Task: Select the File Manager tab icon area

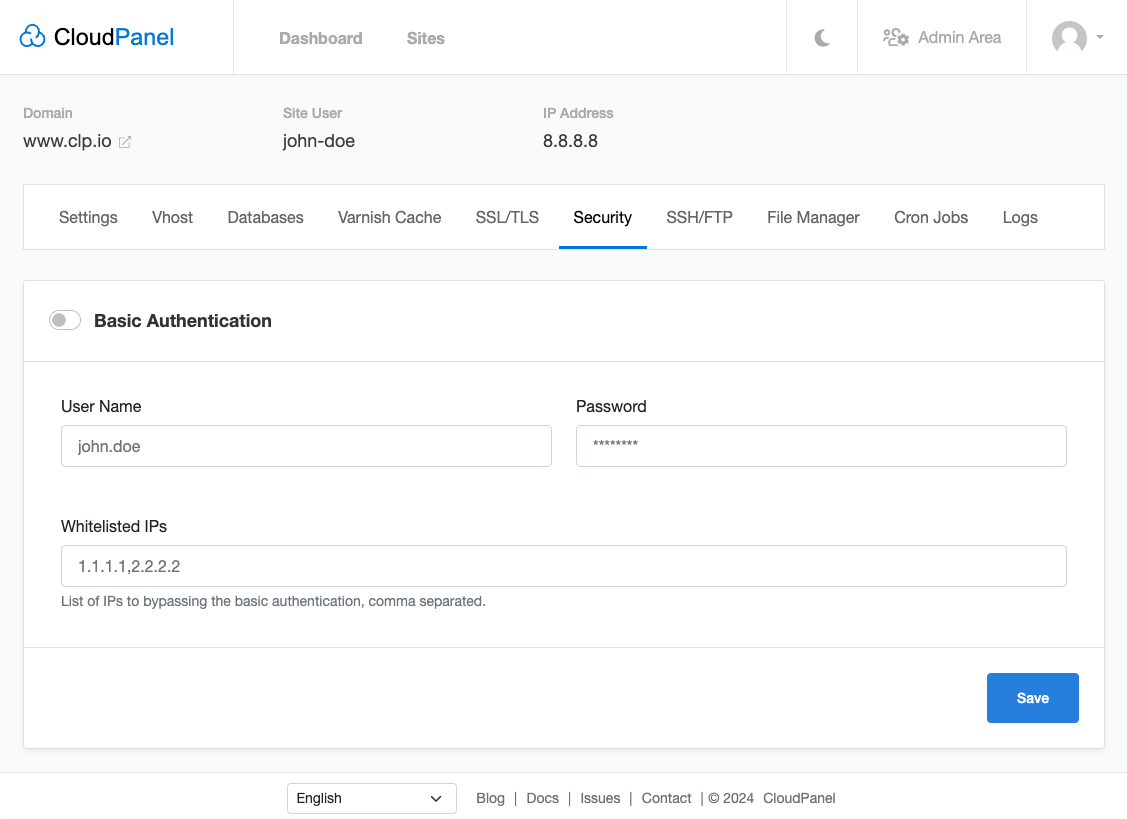Action: click(x=813, y=217)
